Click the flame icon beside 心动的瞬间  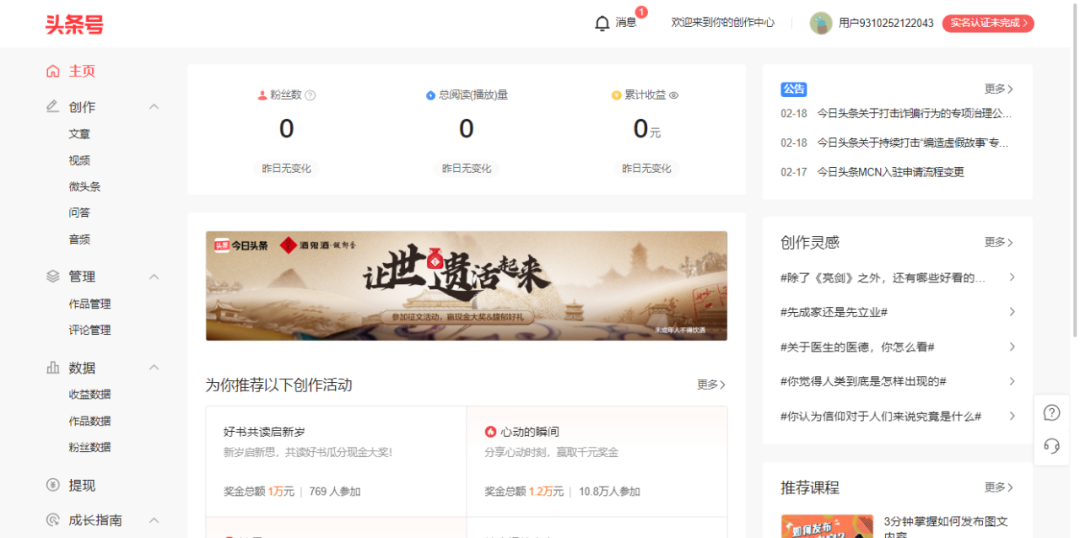click(490, 432)
